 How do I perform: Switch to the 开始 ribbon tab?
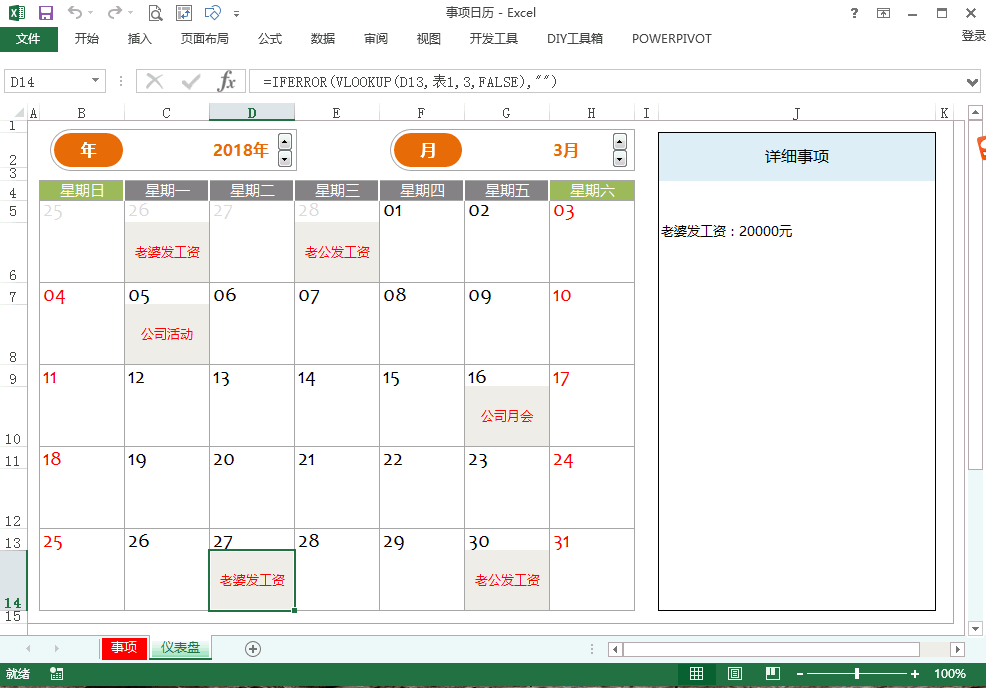point(88,38)
